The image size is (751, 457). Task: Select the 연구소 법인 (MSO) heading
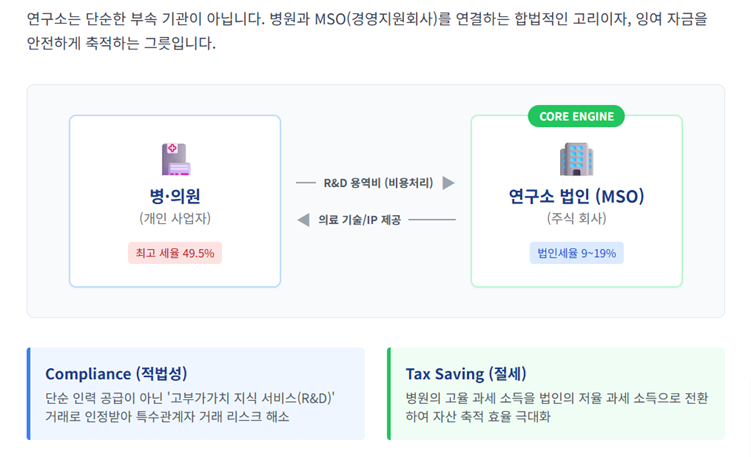pyautogui.click(x=576, y=196)
